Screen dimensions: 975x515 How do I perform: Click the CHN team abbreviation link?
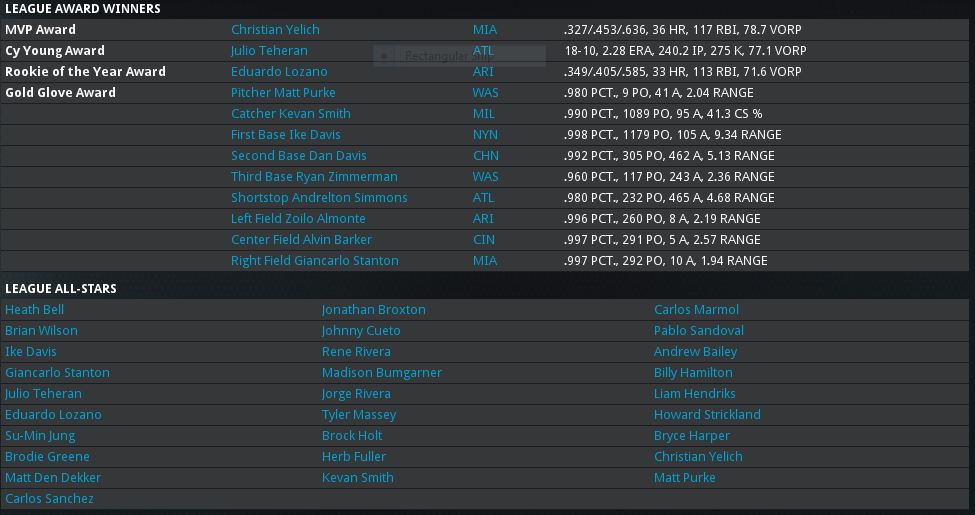pyautogui.click(x=485, y=156)
